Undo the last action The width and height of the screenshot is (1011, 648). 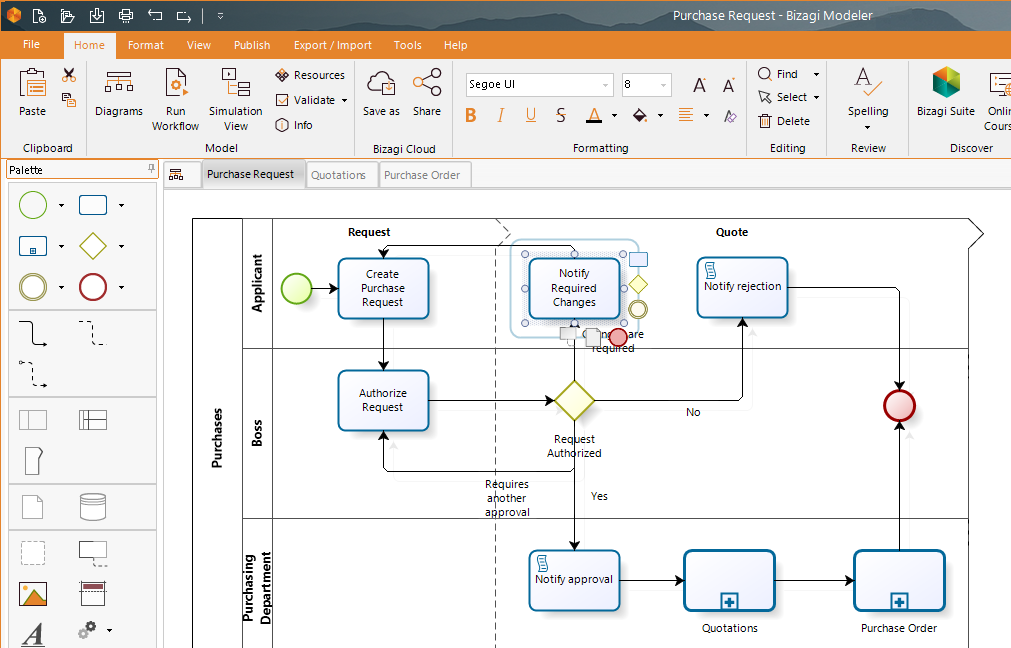click(155, 15)
